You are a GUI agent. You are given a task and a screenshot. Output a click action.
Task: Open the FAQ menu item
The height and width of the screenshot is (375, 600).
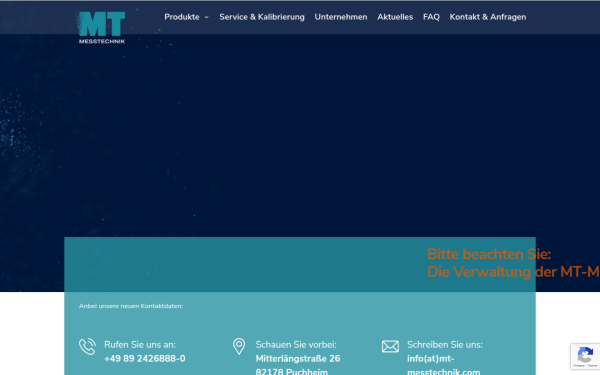[x=431, y=17]
